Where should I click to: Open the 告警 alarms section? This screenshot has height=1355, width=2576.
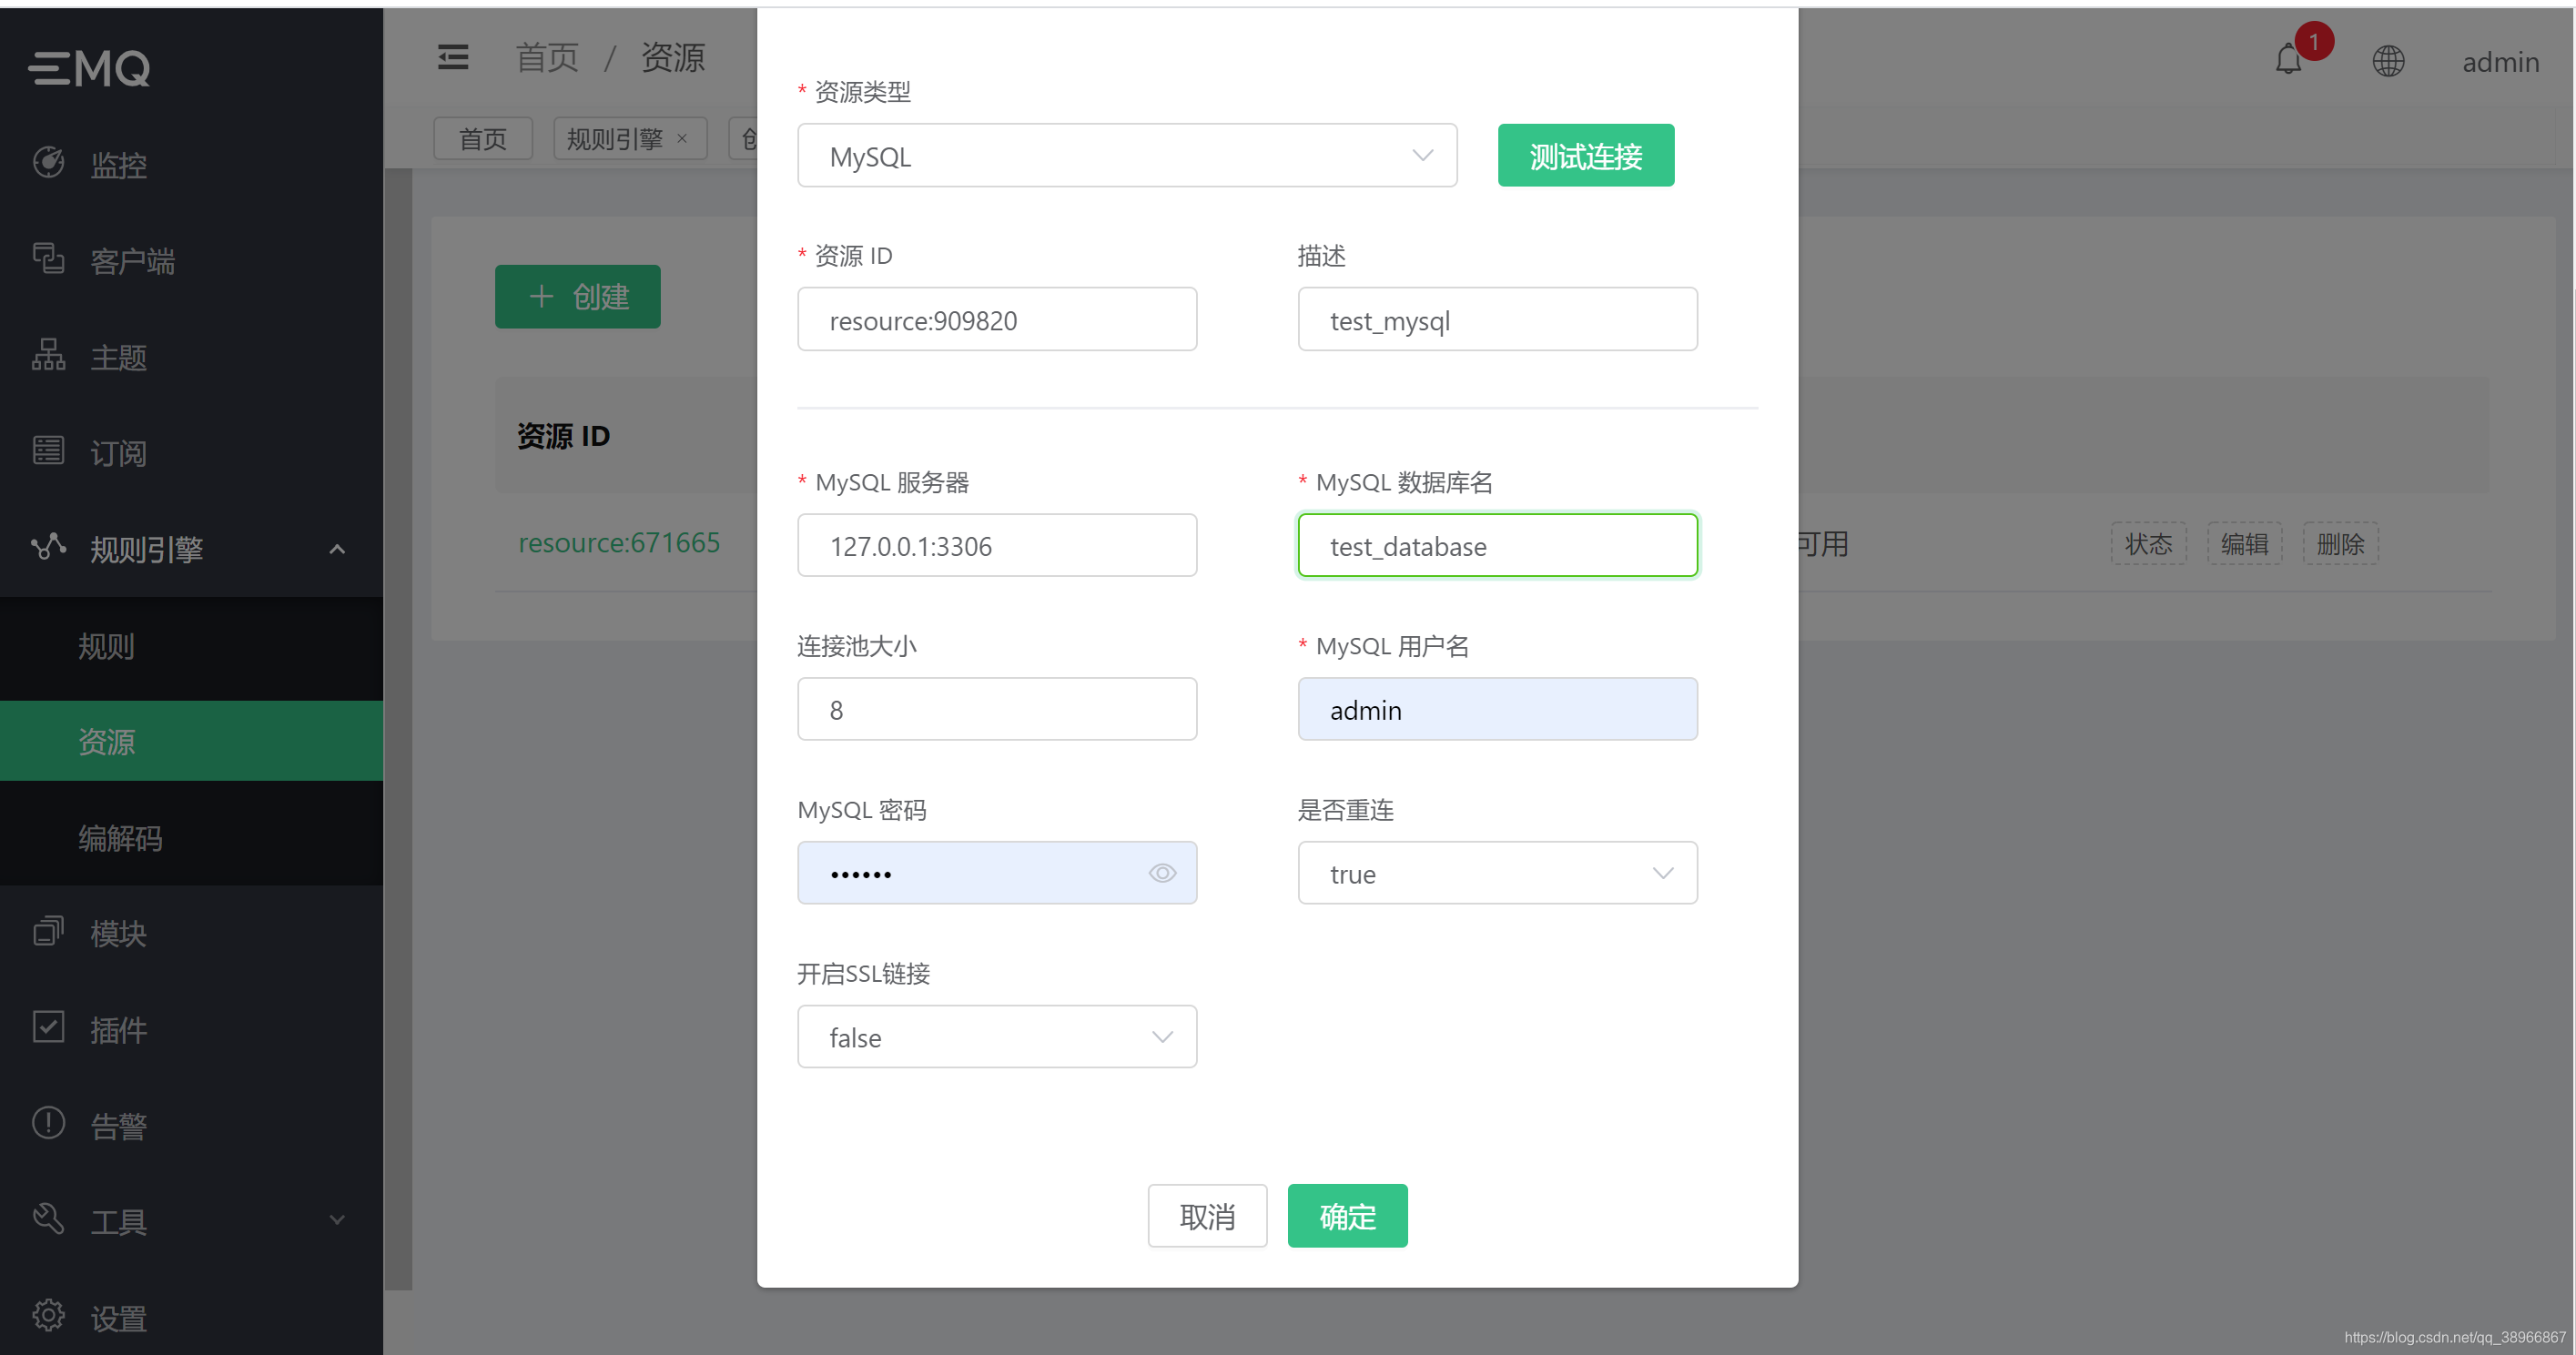click(x=118, y=1124)
